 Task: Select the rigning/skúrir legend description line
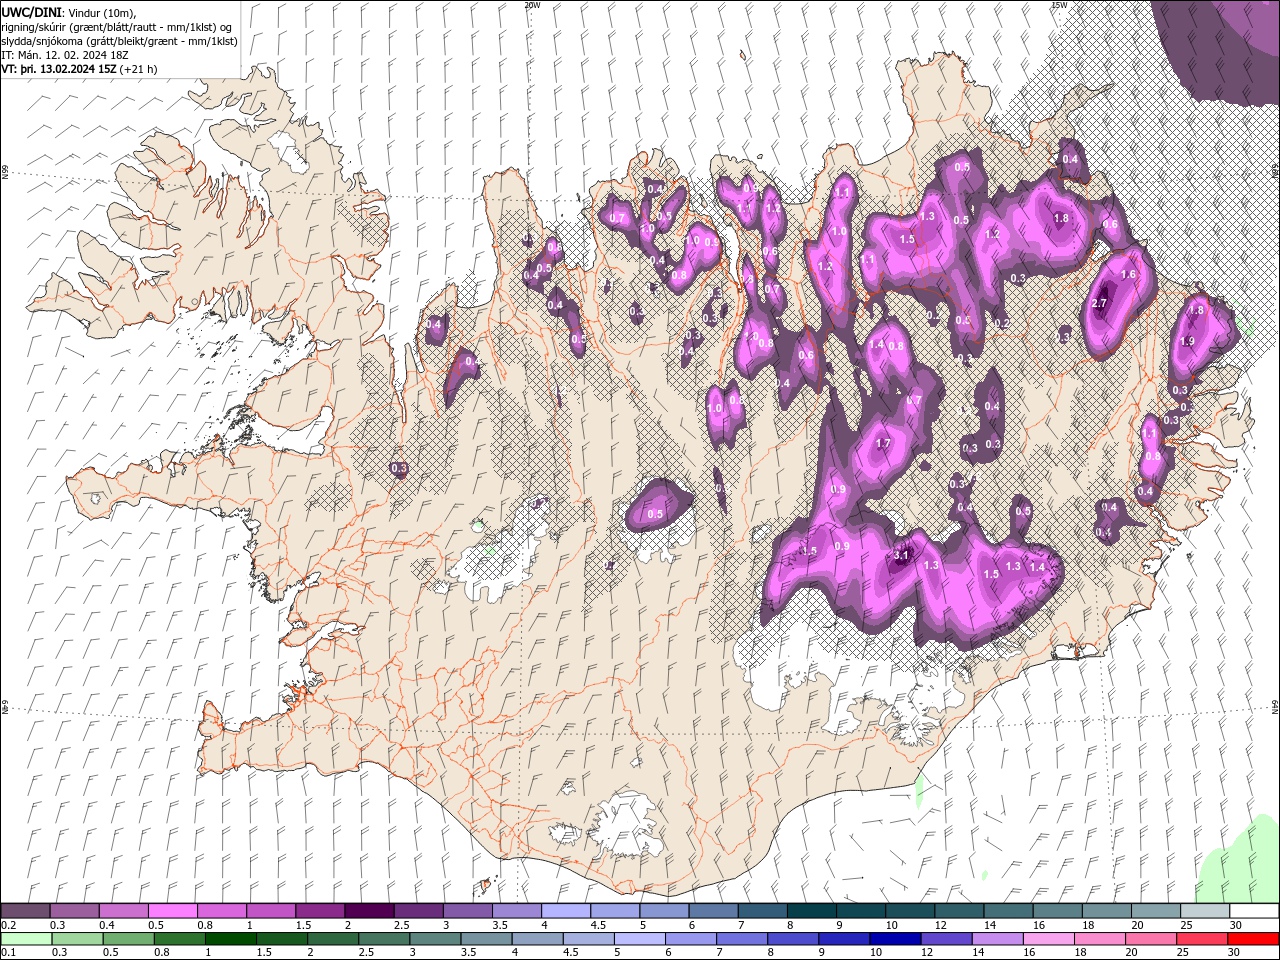click(117, 26)
